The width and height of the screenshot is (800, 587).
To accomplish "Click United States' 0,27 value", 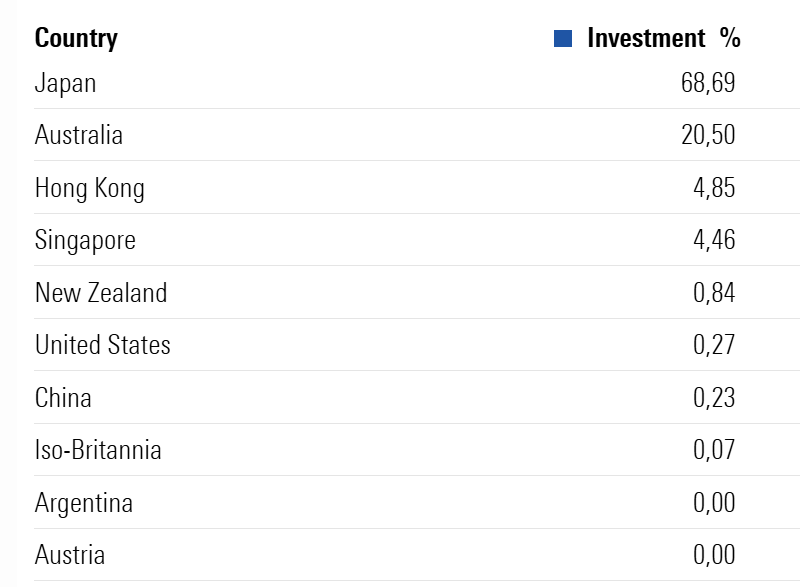I will click(714, 345).
